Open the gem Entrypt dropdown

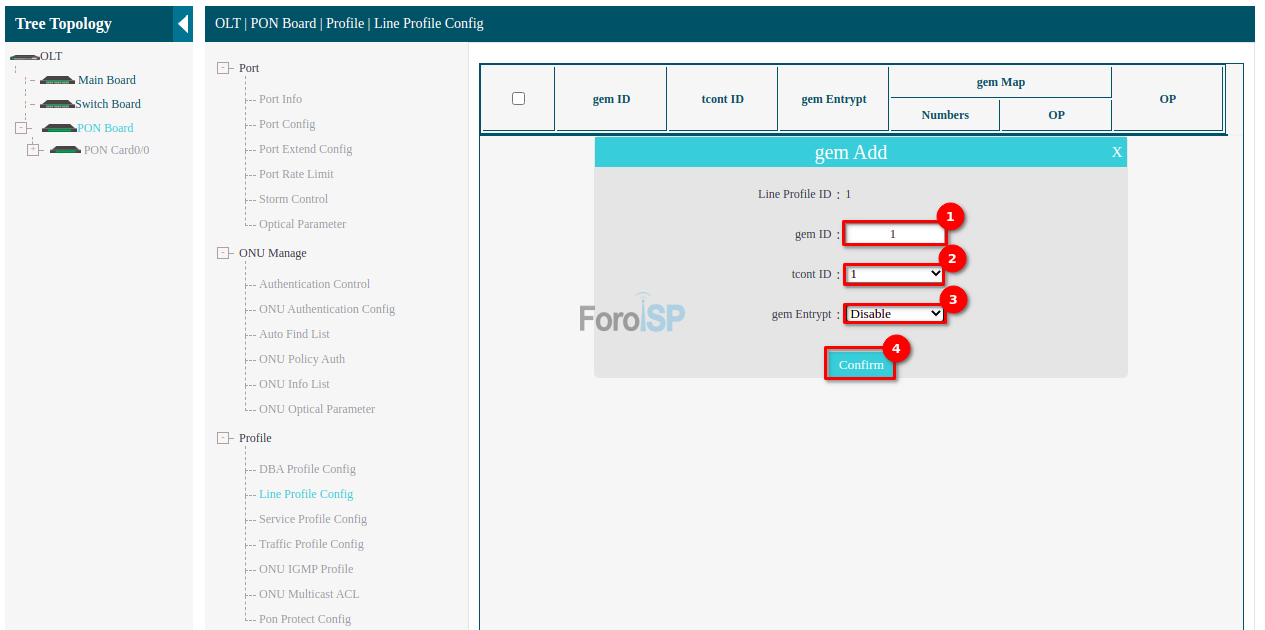(894, 314)
